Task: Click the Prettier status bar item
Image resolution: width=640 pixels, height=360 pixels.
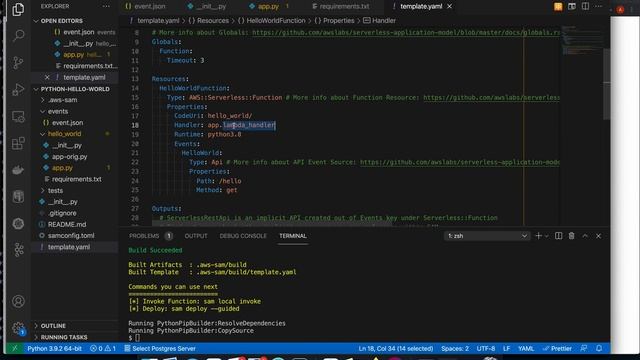Action: click(557, 349)
